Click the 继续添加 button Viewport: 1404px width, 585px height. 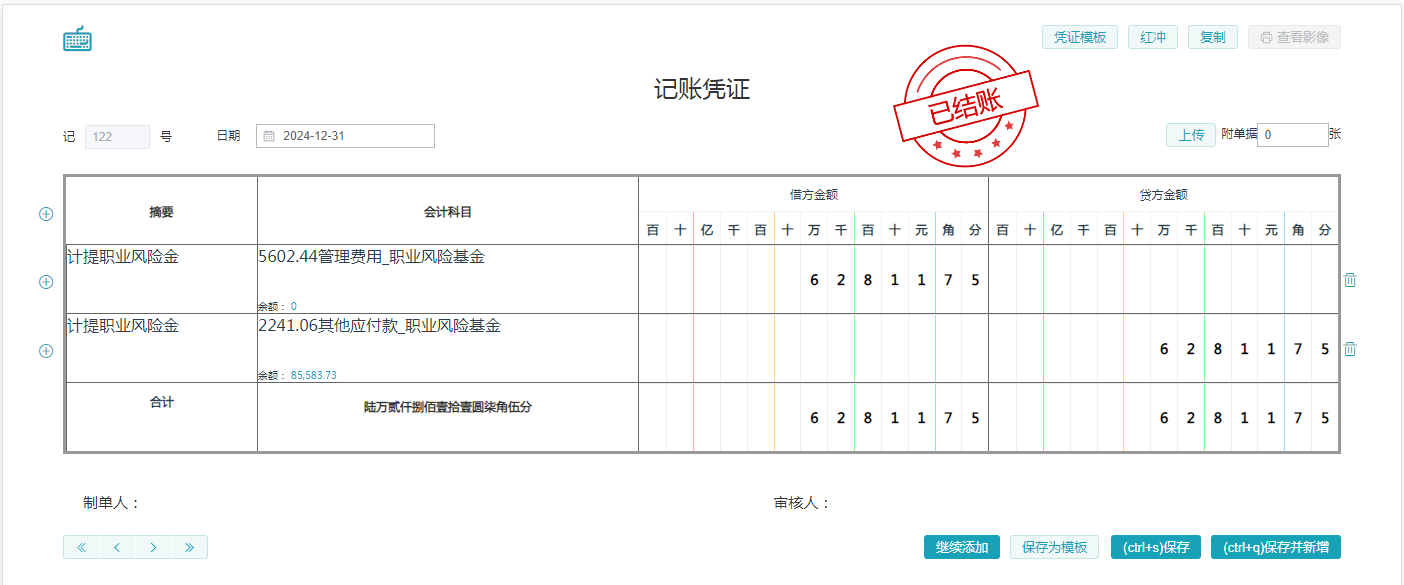point(961,547)
